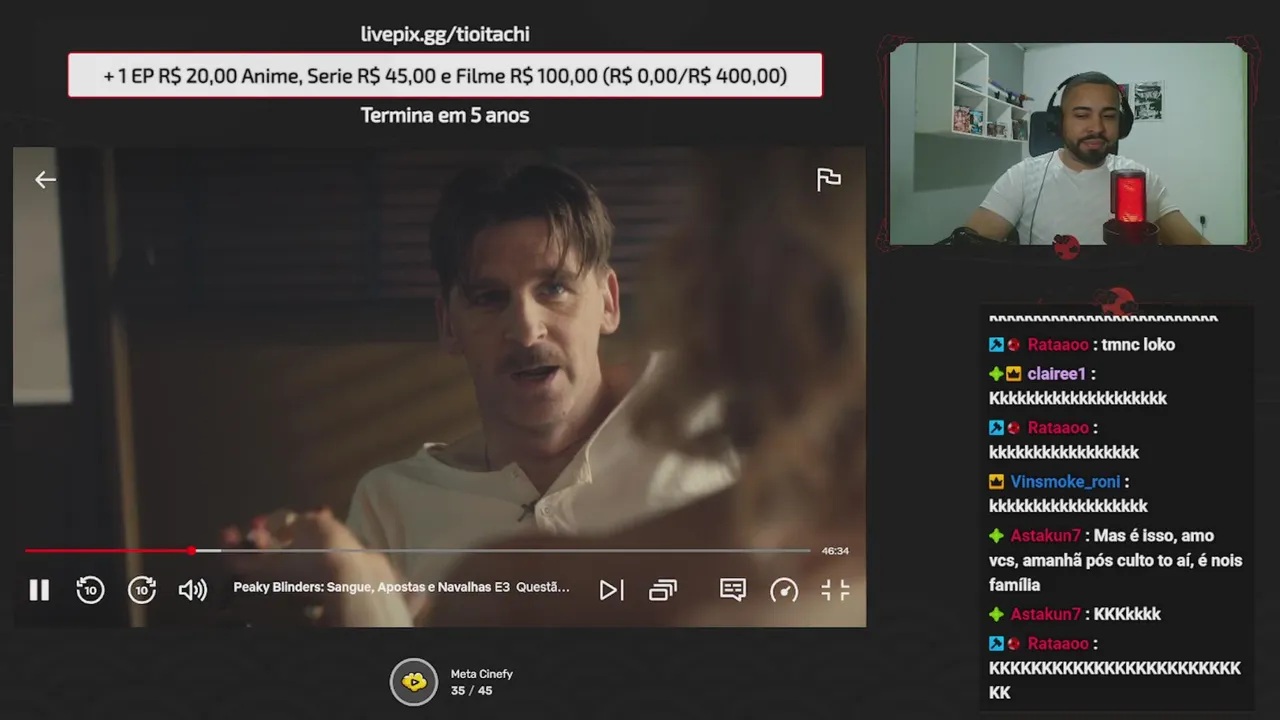Viewport: 1280px width, 720px height.
Task: Exit fullscreen mode
Action: tap(835, 590)
